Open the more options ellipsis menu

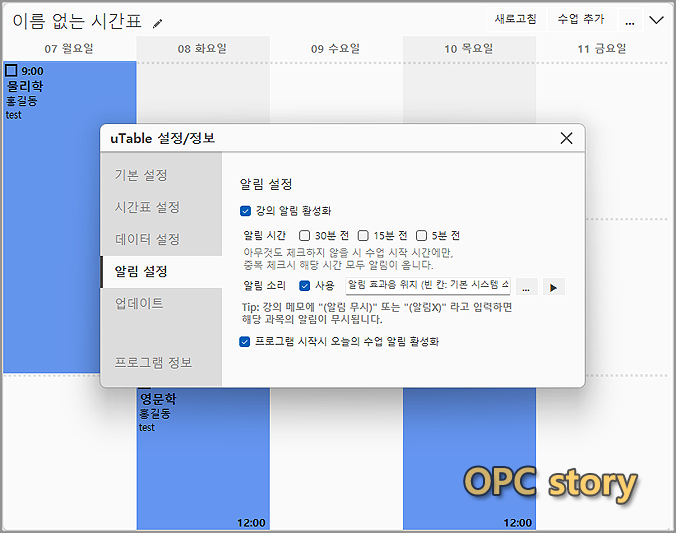[630, 20]
